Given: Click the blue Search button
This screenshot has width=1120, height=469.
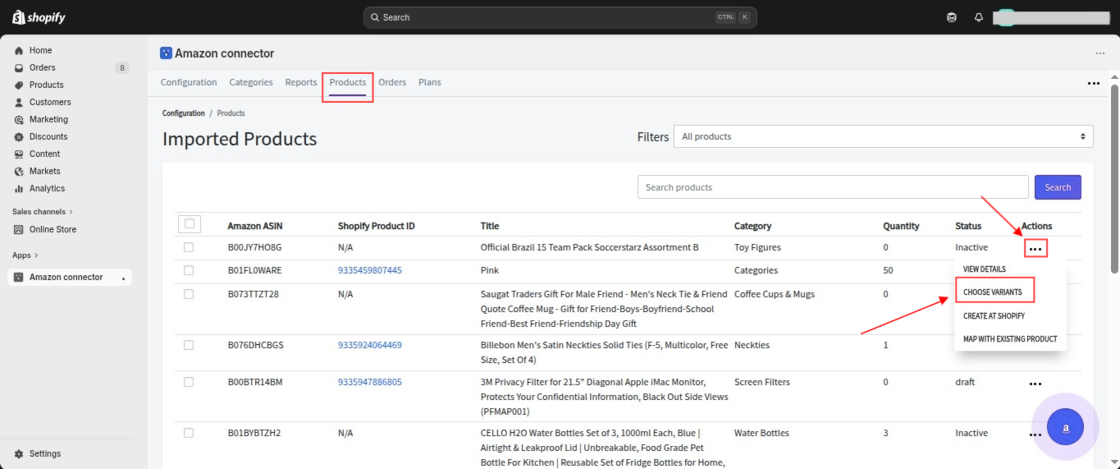Looking at the screenshot, I should (x=1058, y=187).
